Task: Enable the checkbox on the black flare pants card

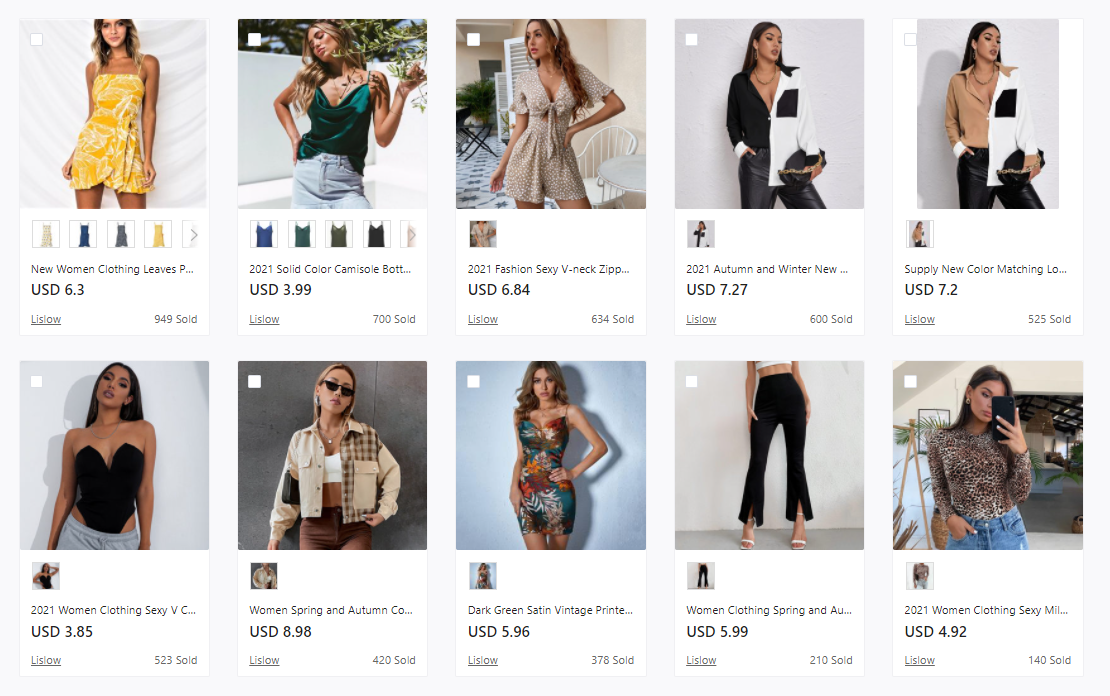Action: [x=692, y=381]
